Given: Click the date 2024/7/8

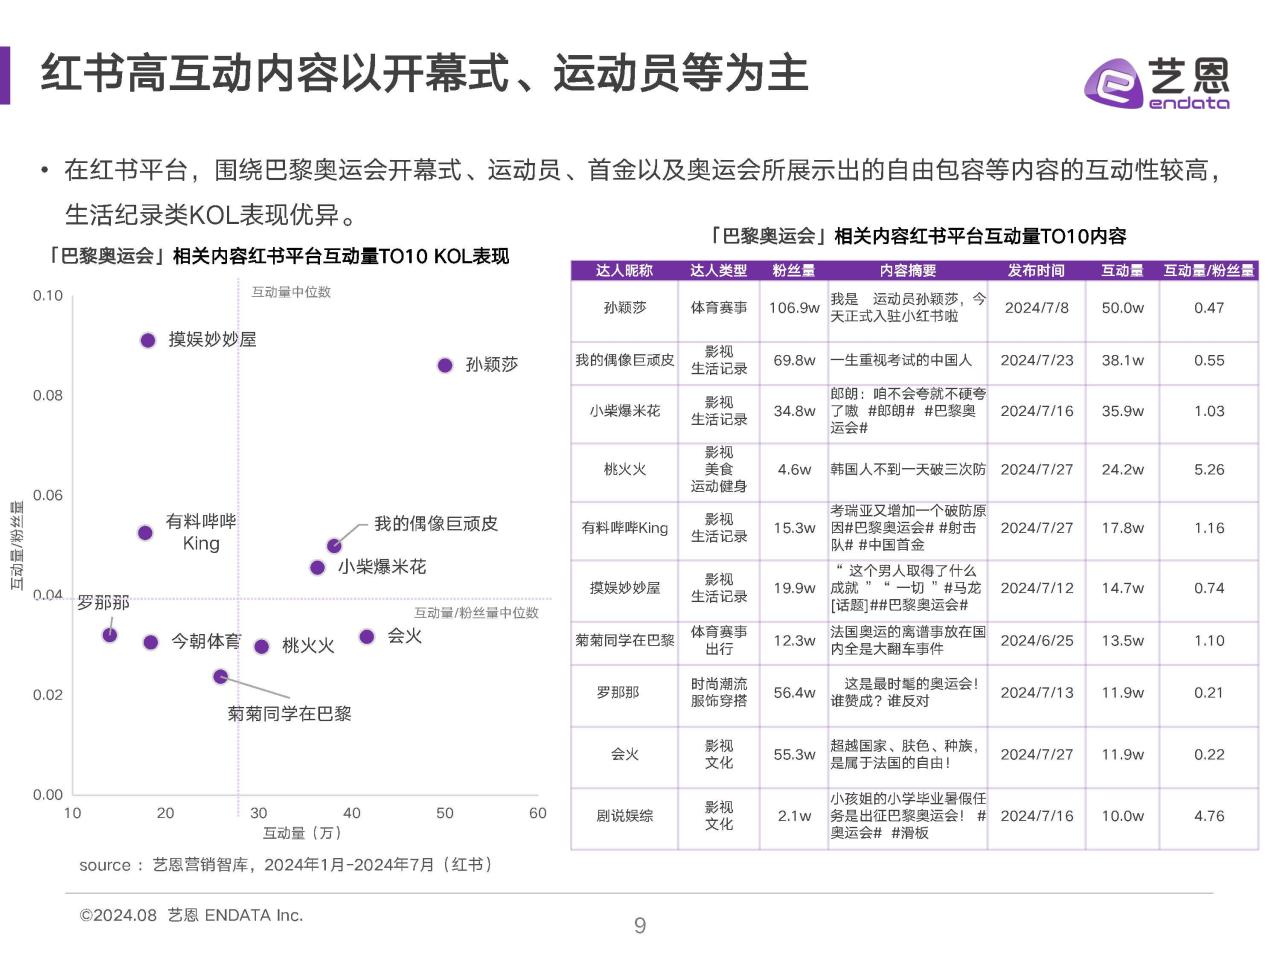Looking at the screenshot, I should point(1037,307).
